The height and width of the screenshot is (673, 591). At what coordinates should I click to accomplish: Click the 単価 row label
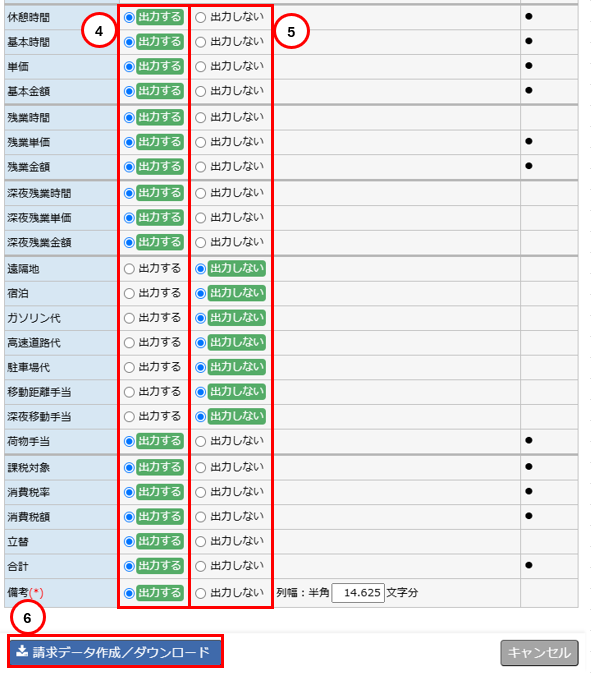[x=18, y=67]
